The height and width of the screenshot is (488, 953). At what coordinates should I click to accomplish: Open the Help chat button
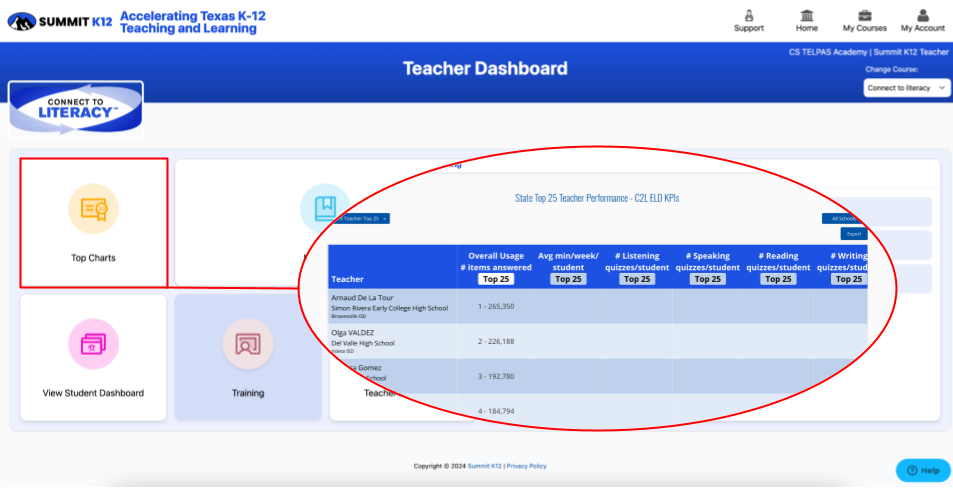point(923,470)
